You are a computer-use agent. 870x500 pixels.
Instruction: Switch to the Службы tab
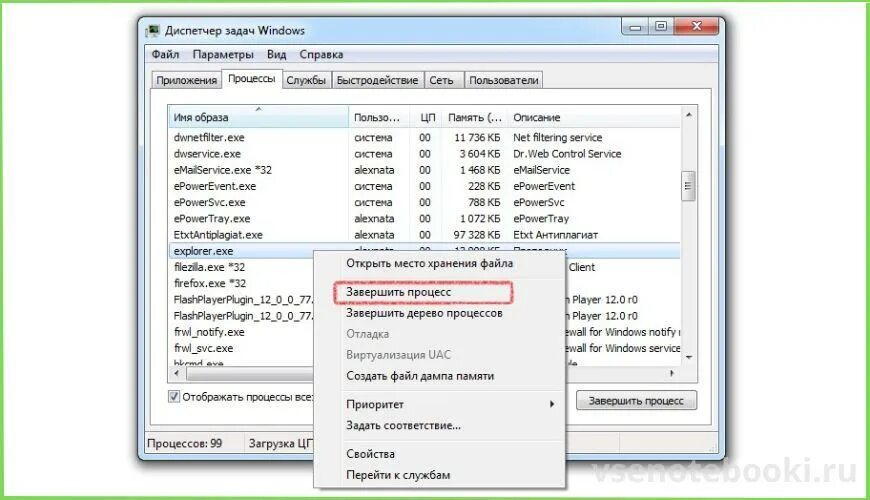[x=306, y=80]
